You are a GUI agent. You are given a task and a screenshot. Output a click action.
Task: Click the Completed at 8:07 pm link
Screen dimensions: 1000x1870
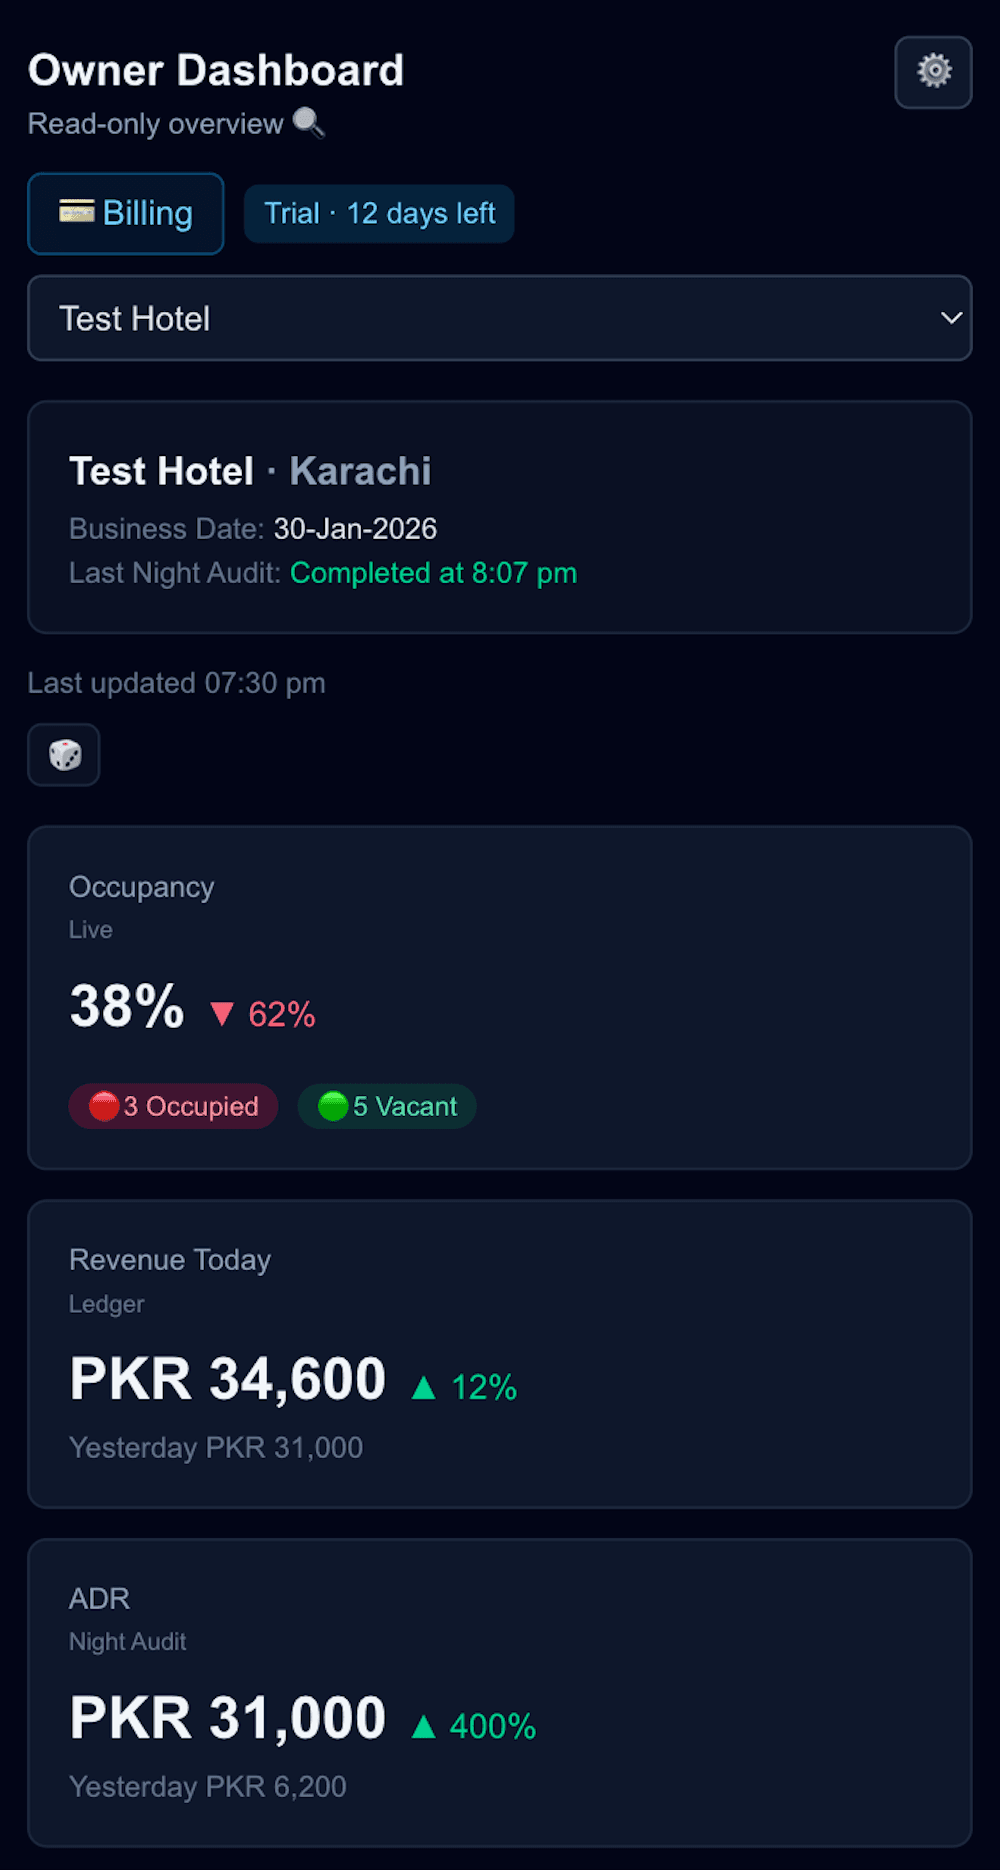433,573
